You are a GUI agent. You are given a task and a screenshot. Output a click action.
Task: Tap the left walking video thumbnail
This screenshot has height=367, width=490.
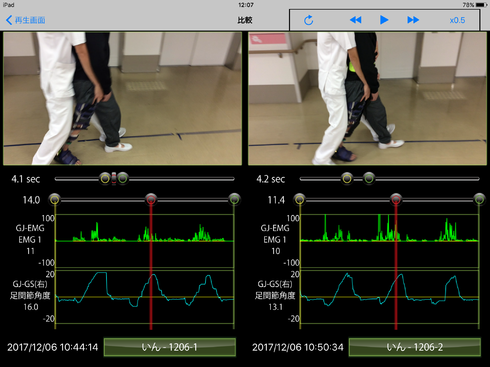(122, 98)
